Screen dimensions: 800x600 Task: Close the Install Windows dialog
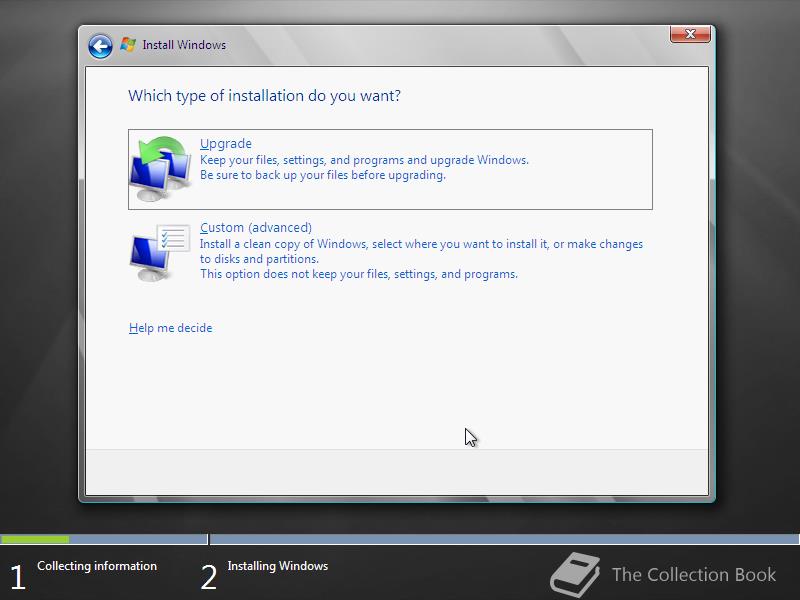[x=690, y=34]
